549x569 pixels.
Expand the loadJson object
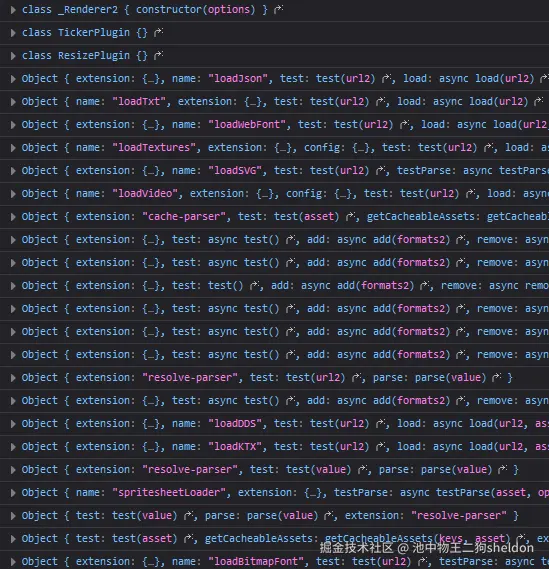click(13, 78)
